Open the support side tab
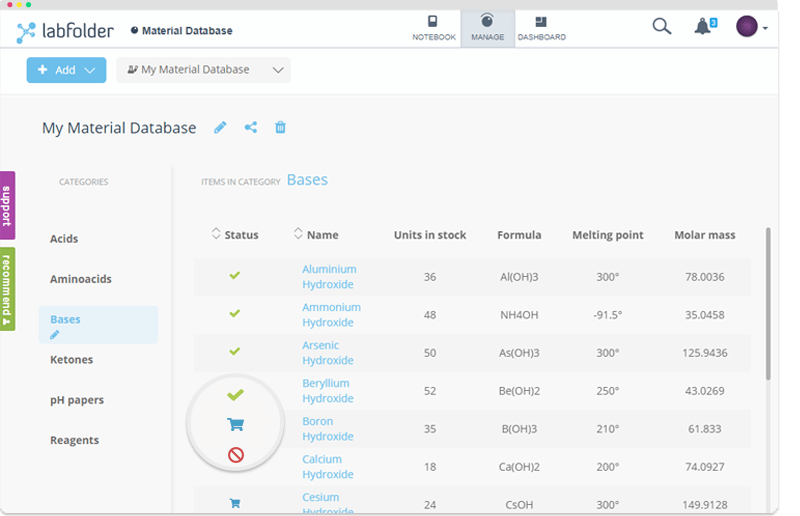800x516 pixels. (7, 205)
